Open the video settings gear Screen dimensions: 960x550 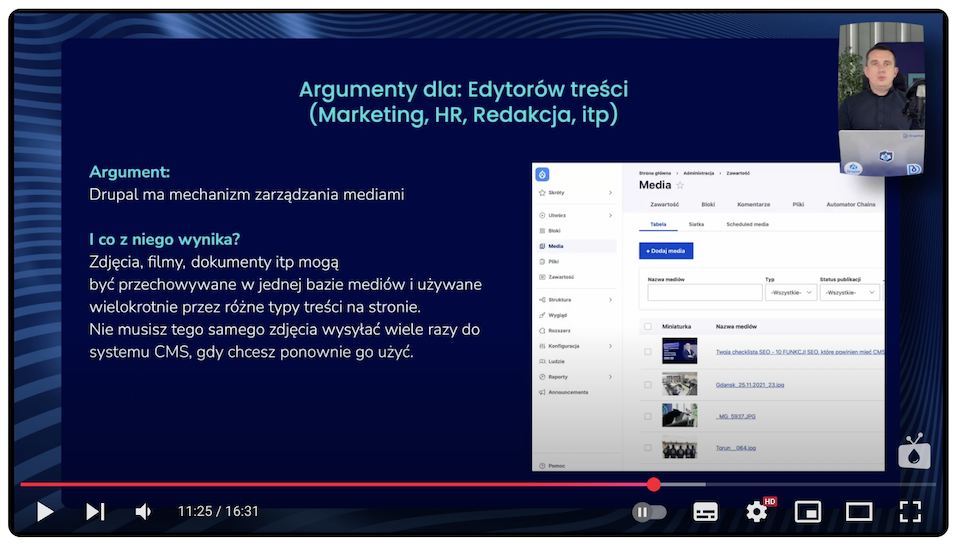[757, 511]
